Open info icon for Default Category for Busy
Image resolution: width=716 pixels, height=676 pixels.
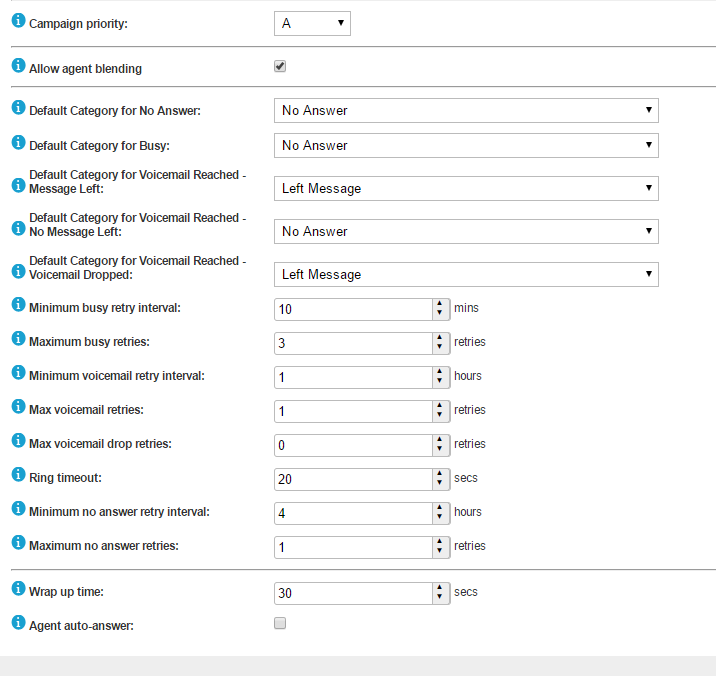tap(18, 143)
